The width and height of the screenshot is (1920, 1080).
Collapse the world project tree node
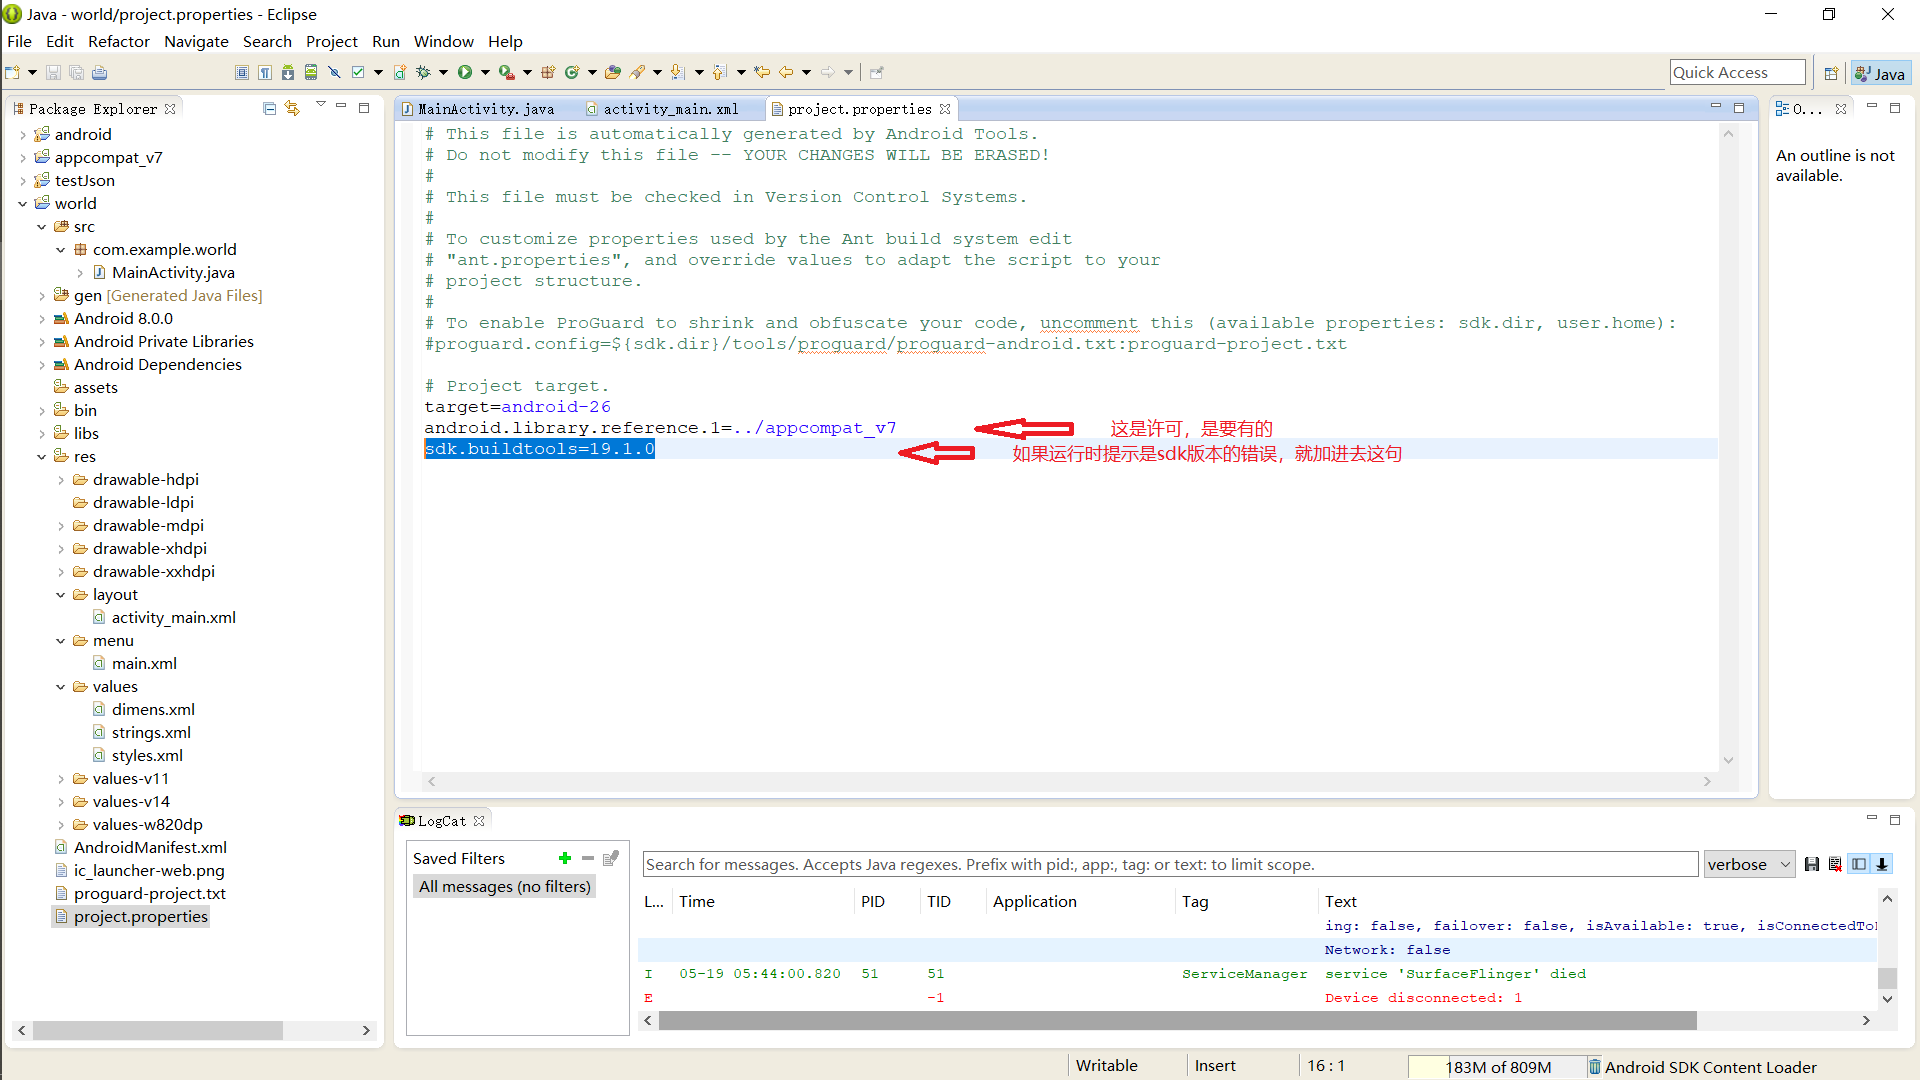[x=22, y=203]
